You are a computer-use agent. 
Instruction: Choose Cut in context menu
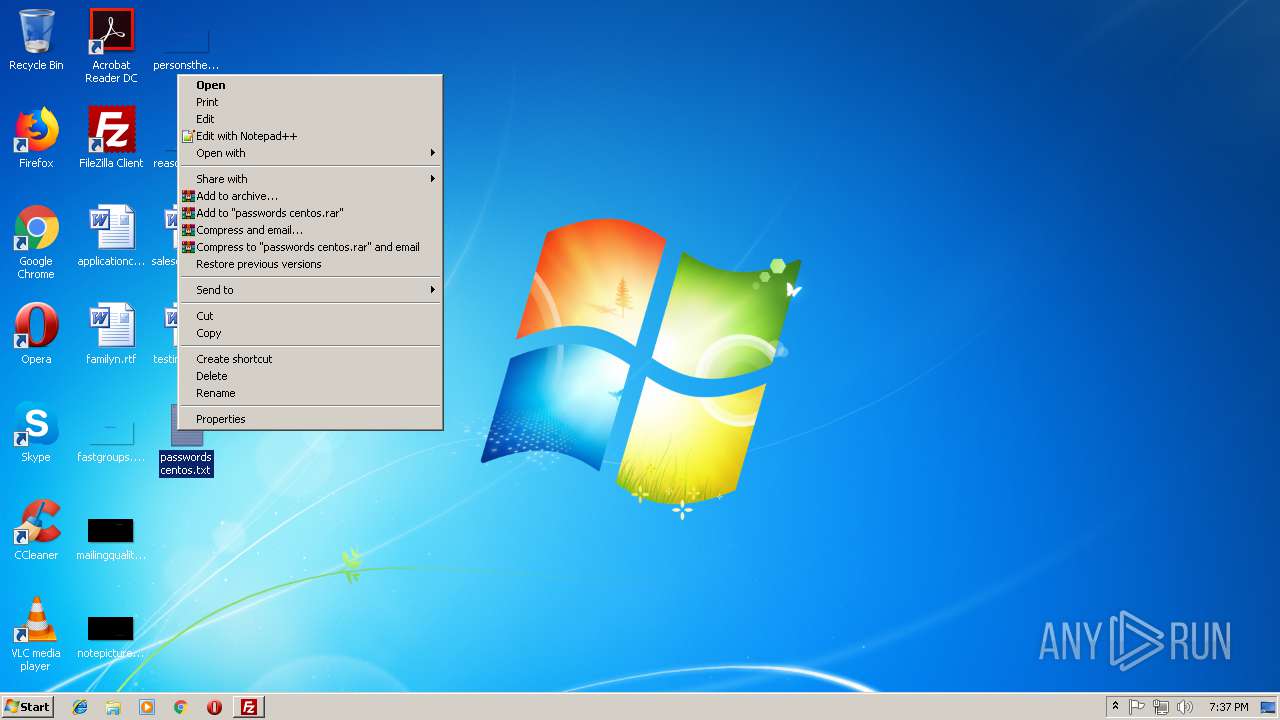click(x=310, y=316)
